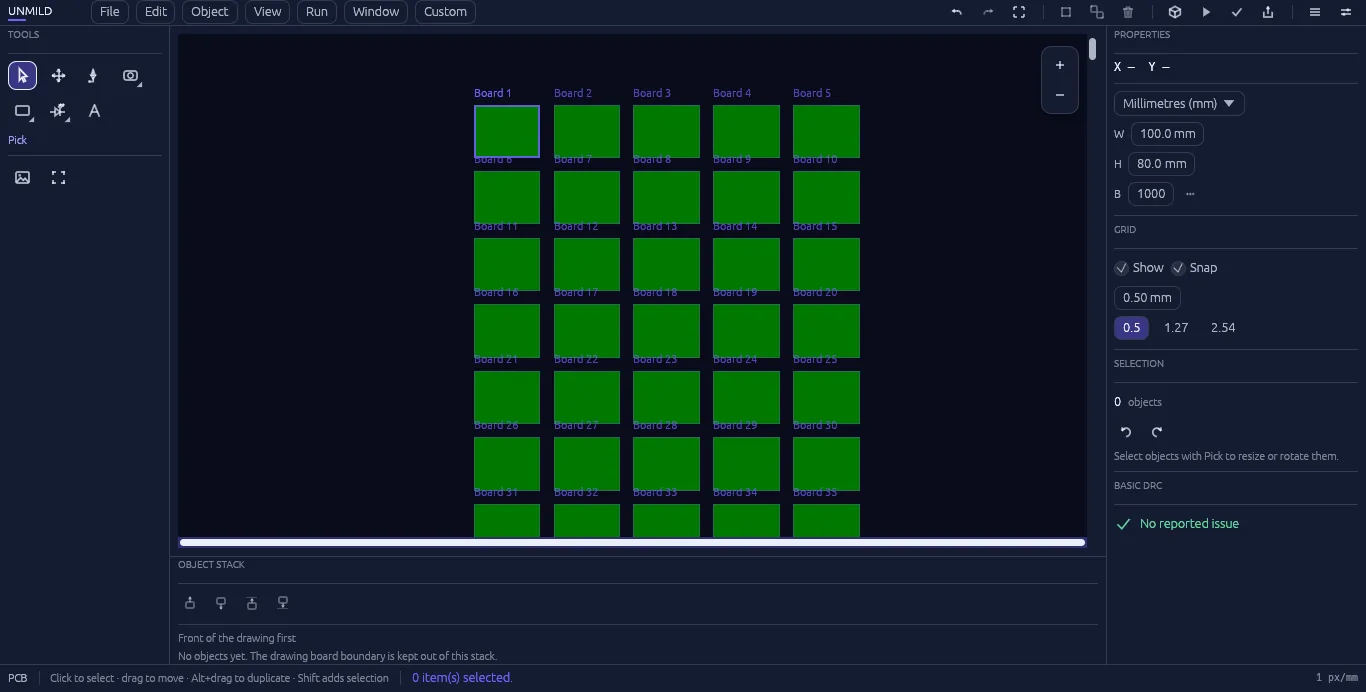Zoom in with the plus button

tap(1060, 65)
